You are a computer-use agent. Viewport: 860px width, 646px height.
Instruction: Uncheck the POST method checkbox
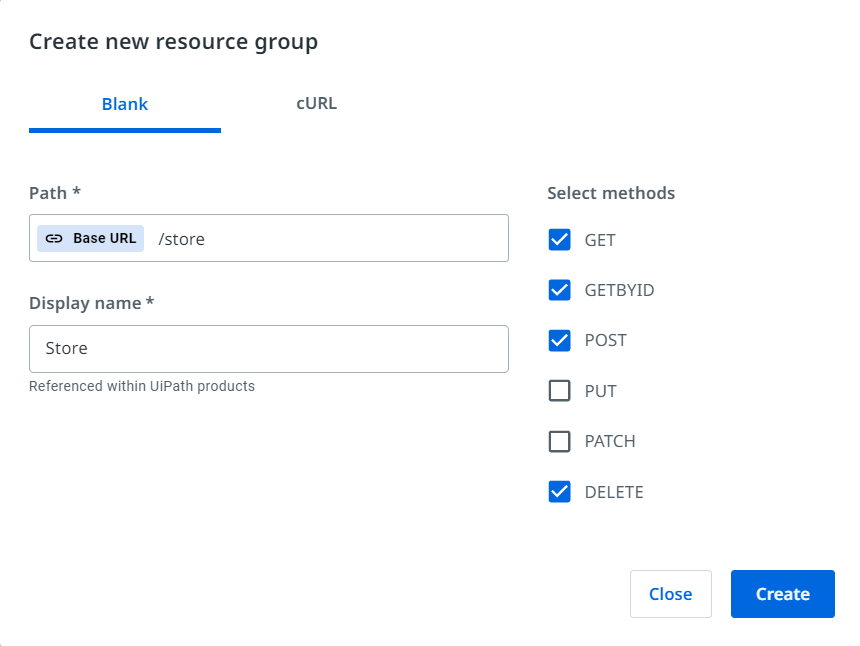pyautogui.click(x=559, y=341)
